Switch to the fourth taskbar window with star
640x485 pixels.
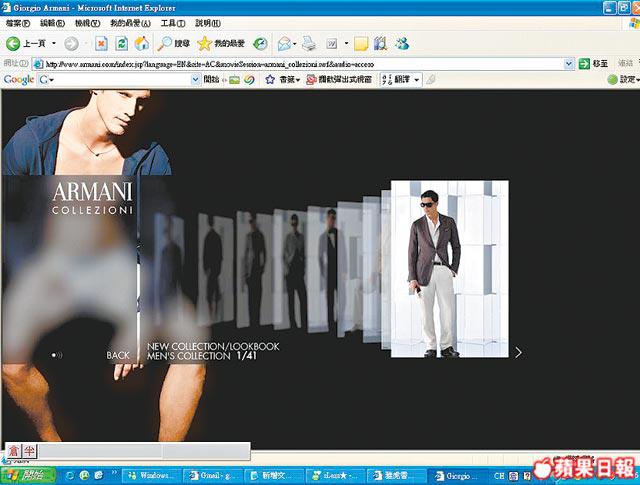[x=335, y=476]
